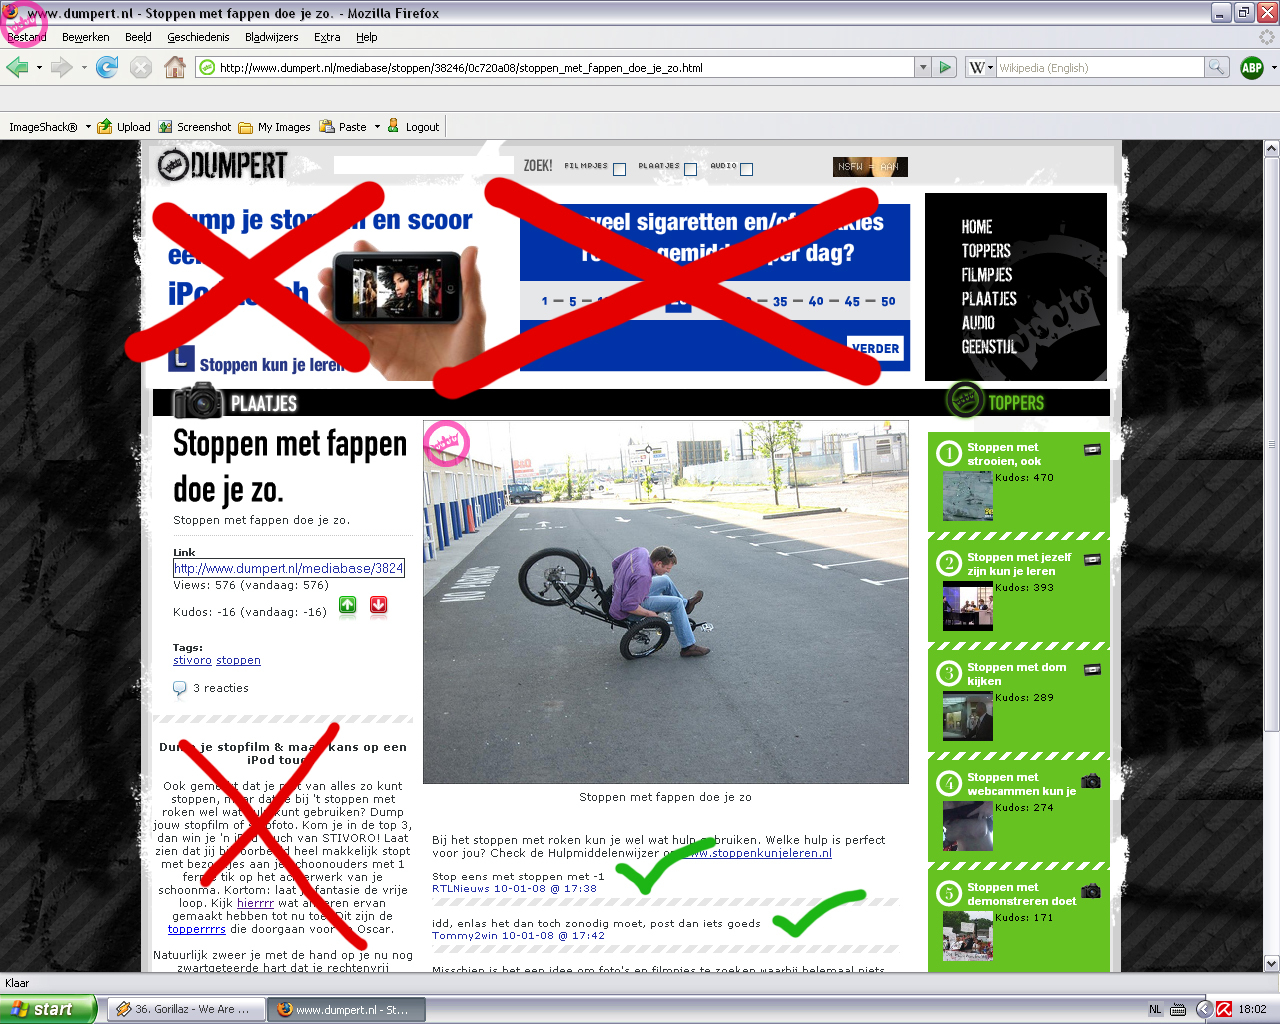Switch to Gorillaz taskbar window
This screenshot has height=1024, width=1280.
tap(186, 1009)
